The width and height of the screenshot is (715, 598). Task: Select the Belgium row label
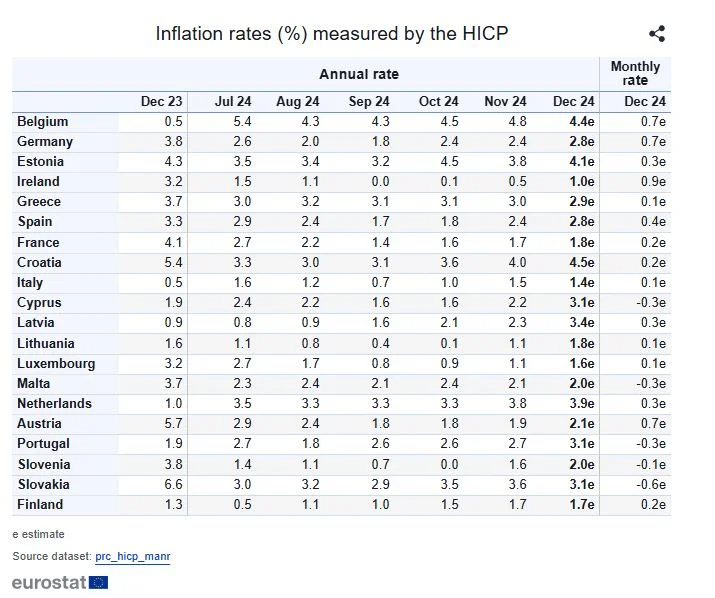pyautogui.click(x=43, y=121)
